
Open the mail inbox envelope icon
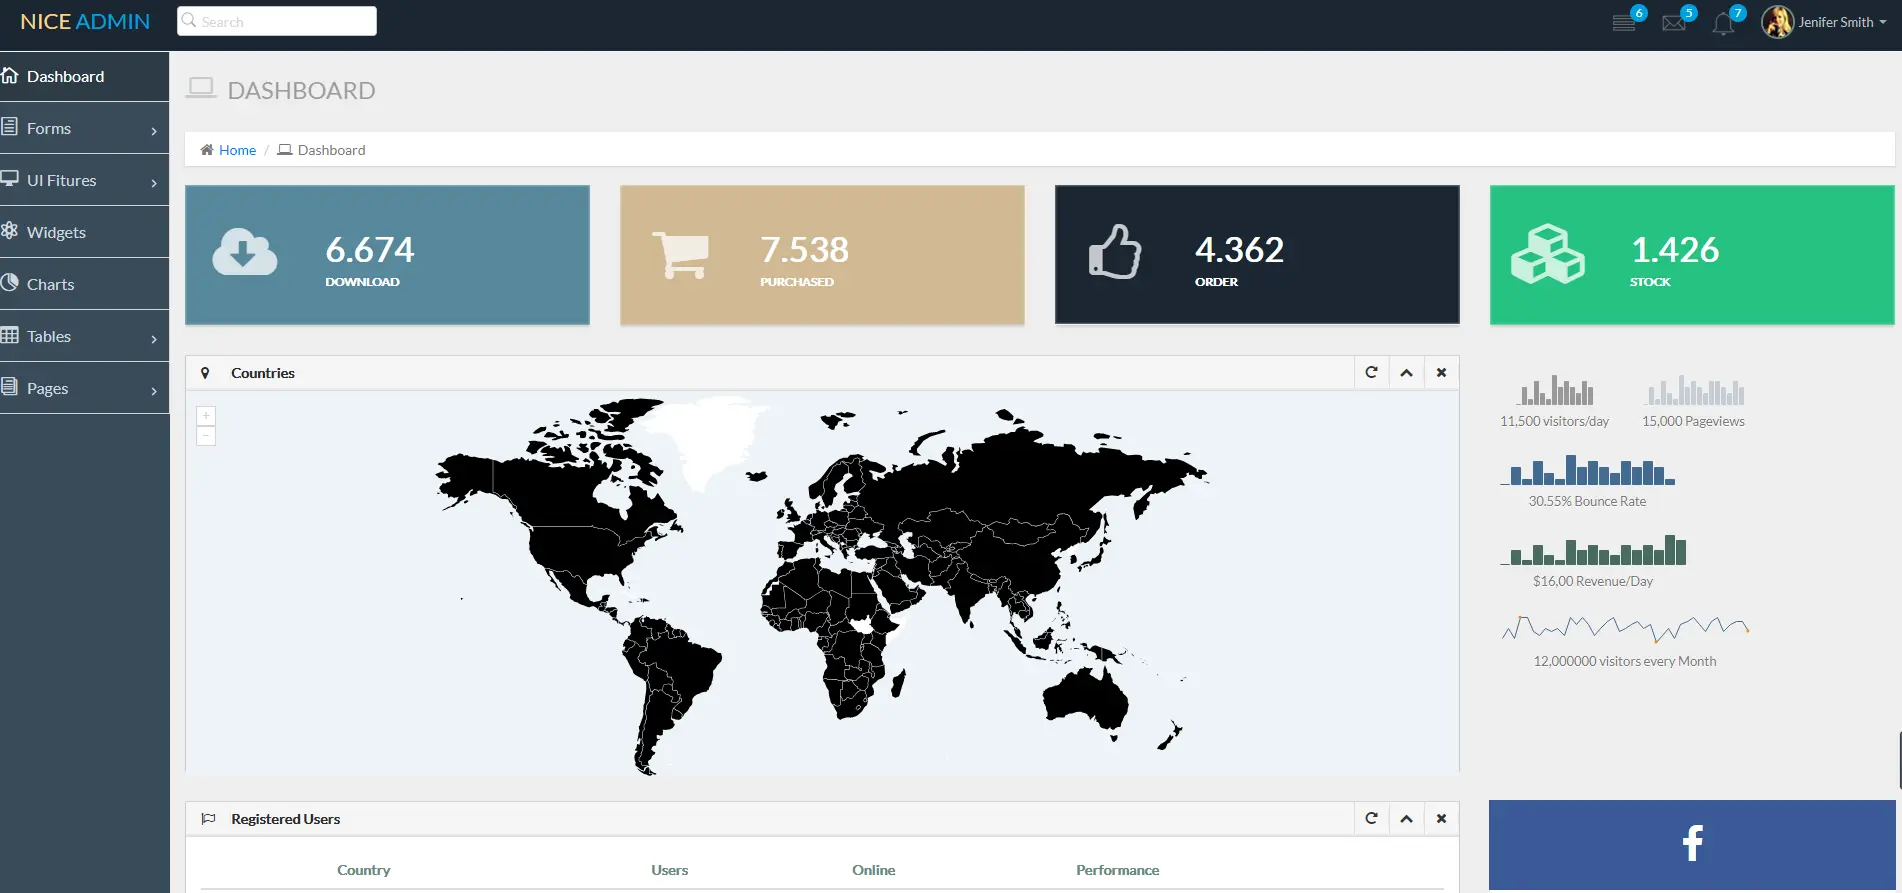click(x=1674, y=23)
